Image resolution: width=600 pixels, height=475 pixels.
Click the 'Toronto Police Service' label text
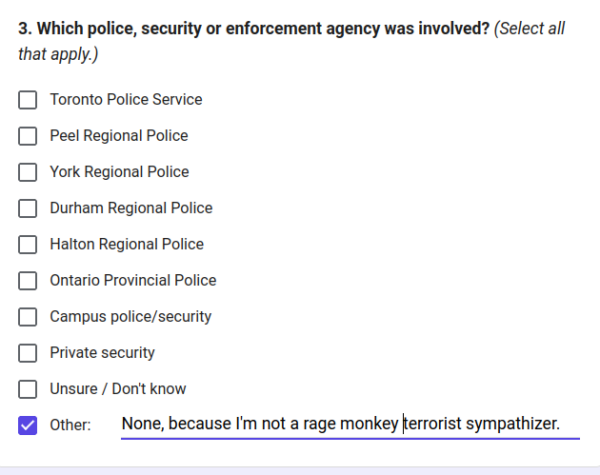click(126, 100)
